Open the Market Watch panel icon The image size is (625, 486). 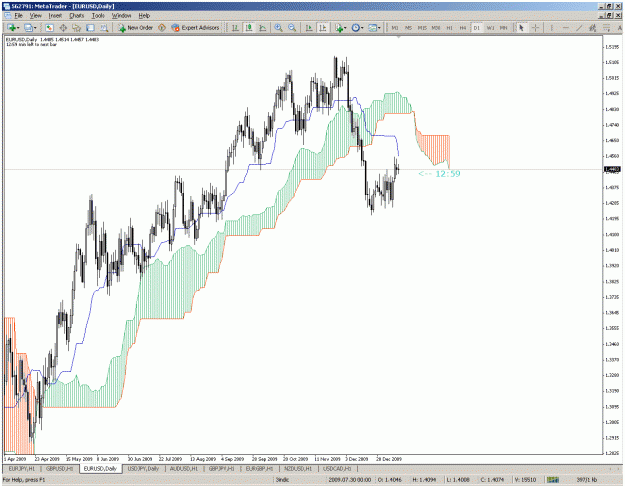49,28
